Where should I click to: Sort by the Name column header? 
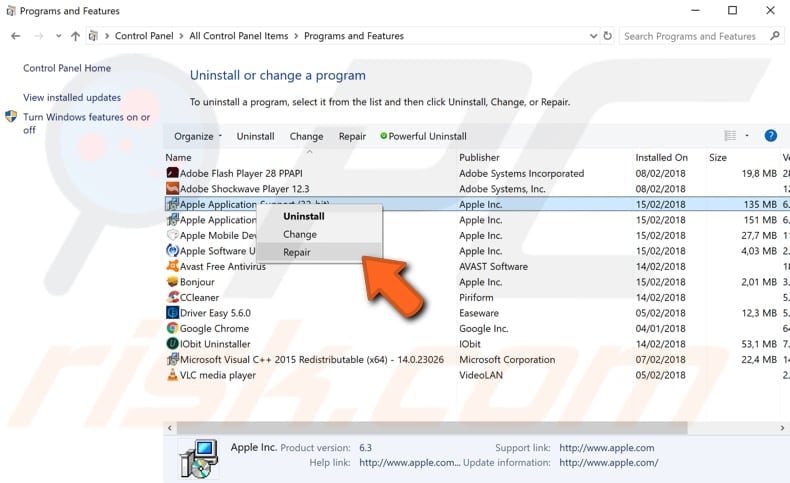point(178,157)
